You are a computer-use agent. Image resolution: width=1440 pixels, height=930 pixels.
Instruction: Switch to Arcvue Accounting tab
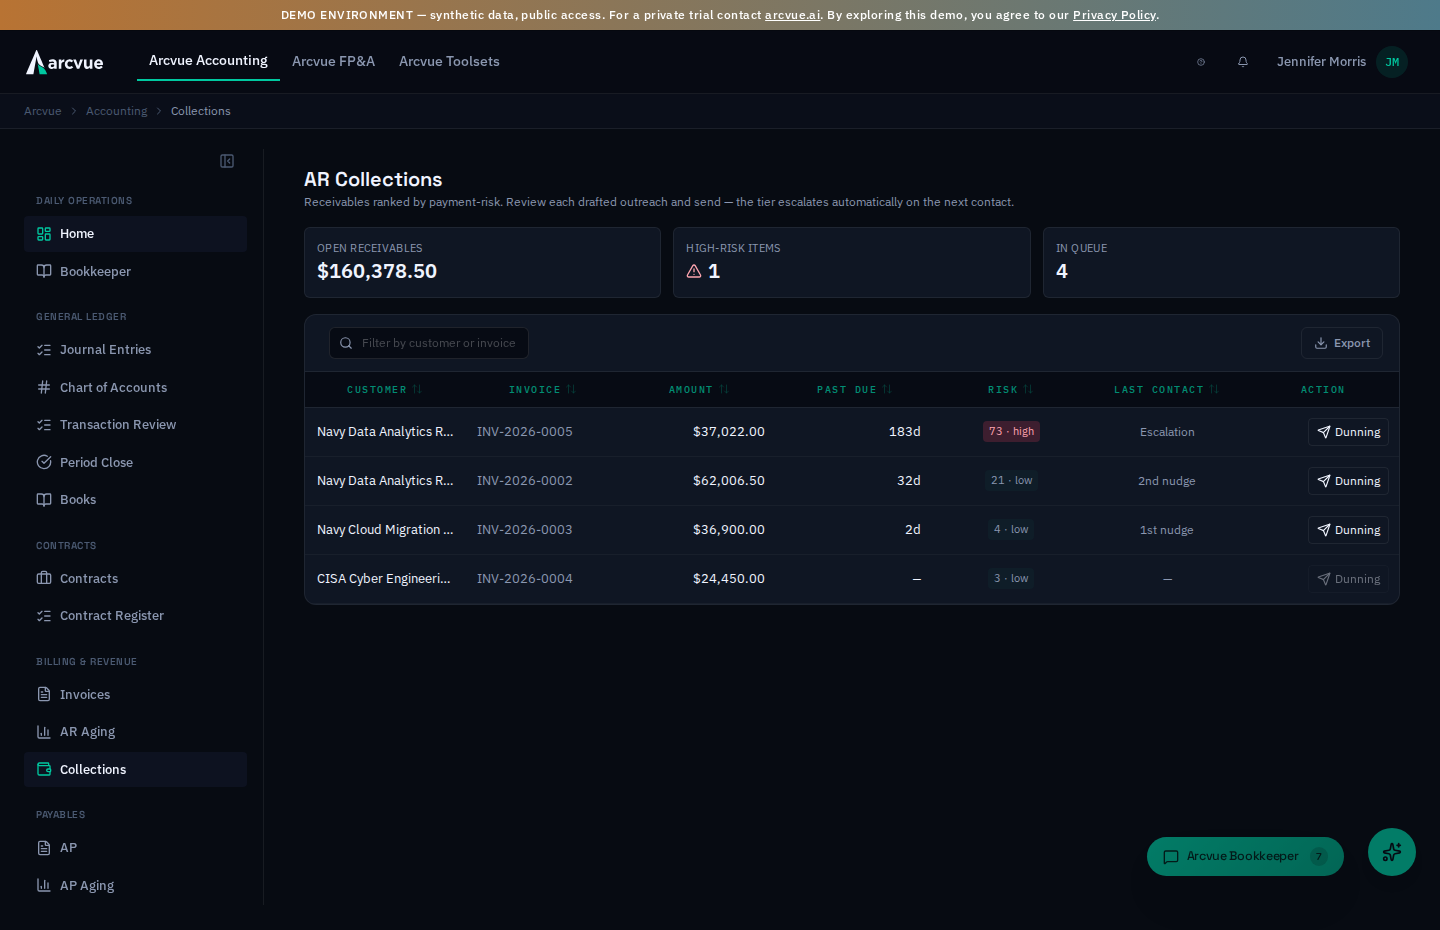[x=208, y=61]
